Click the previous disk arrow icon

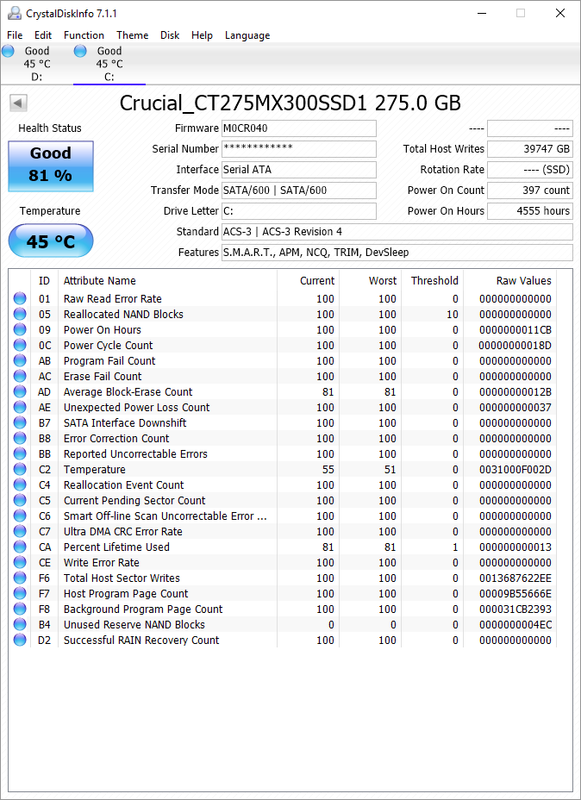18,103
